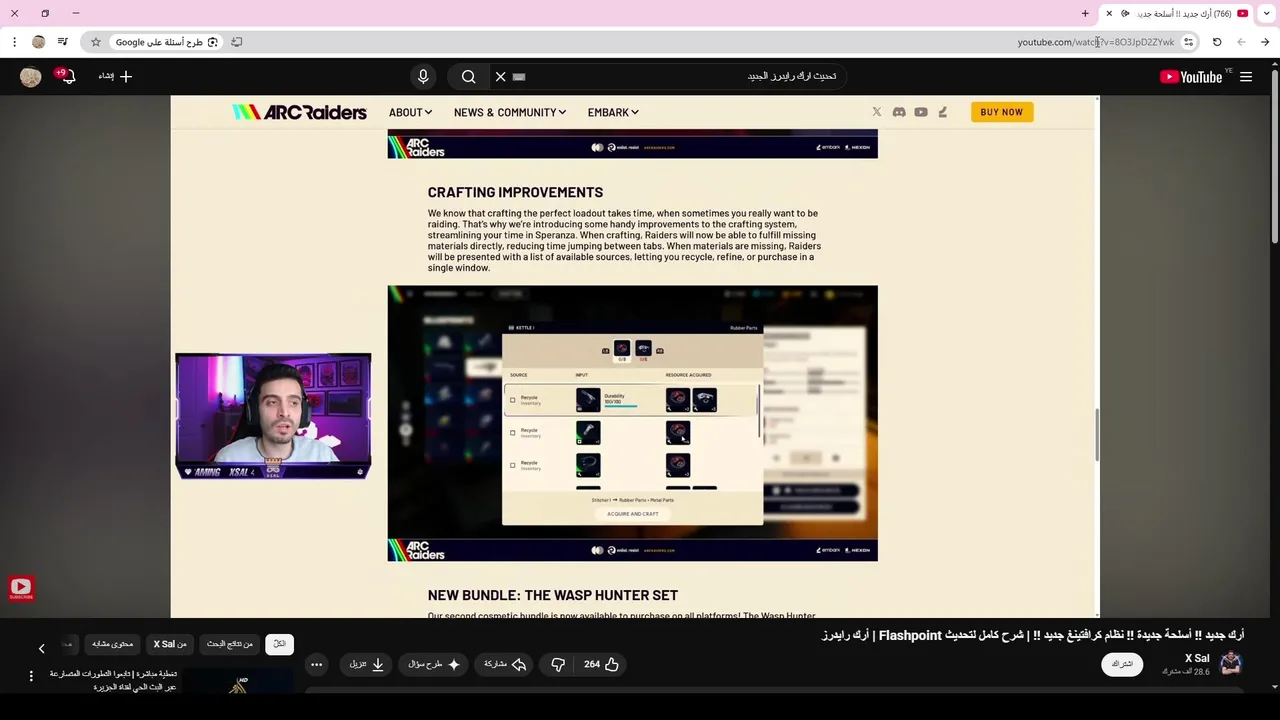Open the YouTube hamburger guide menu
The height and width of the screenshot is (720, 1280).
click(x=1246, y=77)
